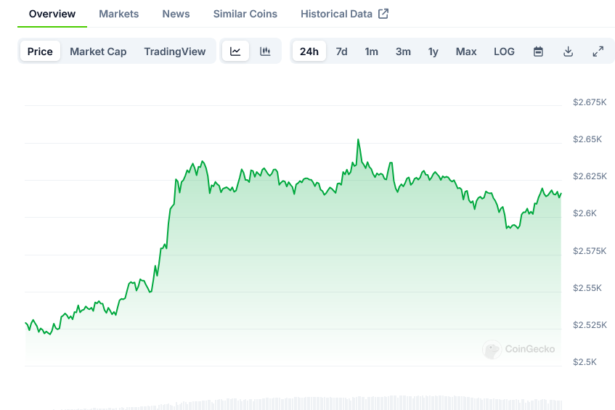This screenshot has width=615, height=410.
Task: Open the Overview tab
Action: point(52,14)
